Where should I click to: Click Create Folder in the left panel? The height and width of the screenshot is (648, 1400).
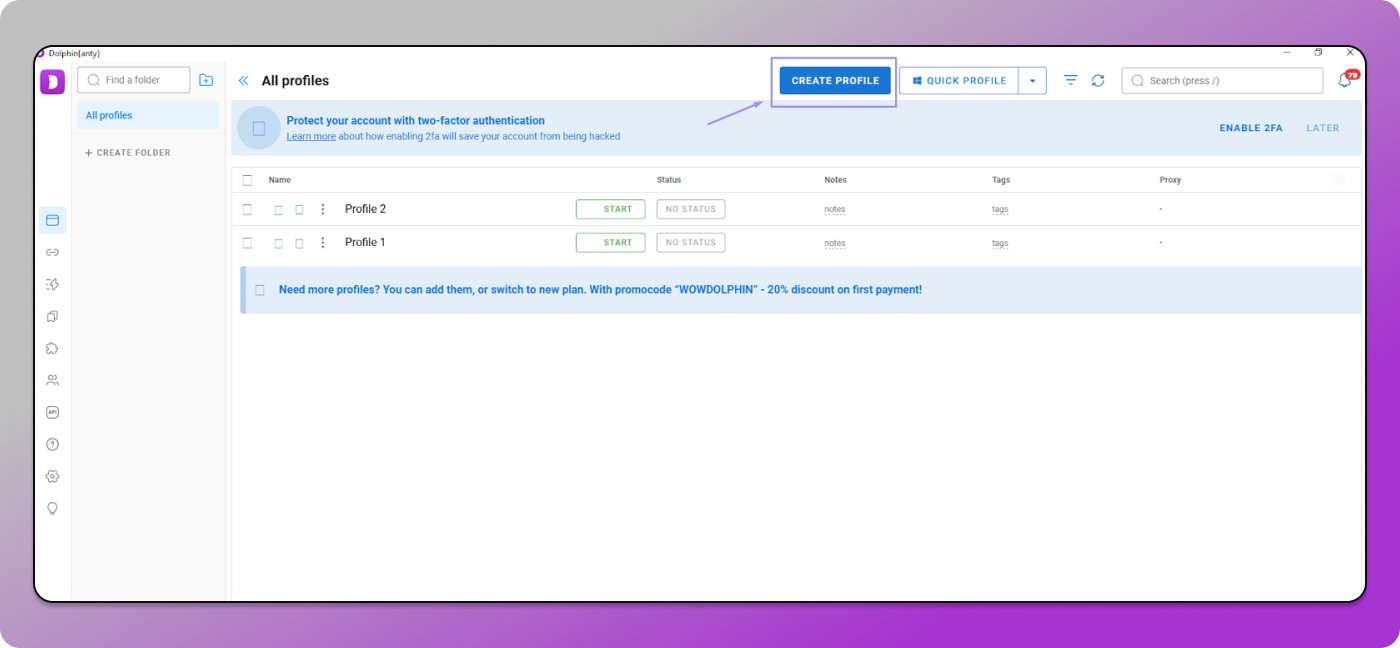[127, 152]
